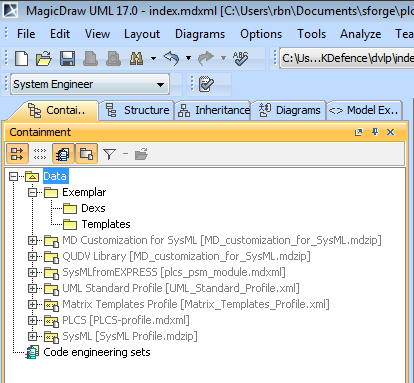The width and height of the screenshot is (414, 383).
Task: Open the Tools menu
Action: (312, 34)
